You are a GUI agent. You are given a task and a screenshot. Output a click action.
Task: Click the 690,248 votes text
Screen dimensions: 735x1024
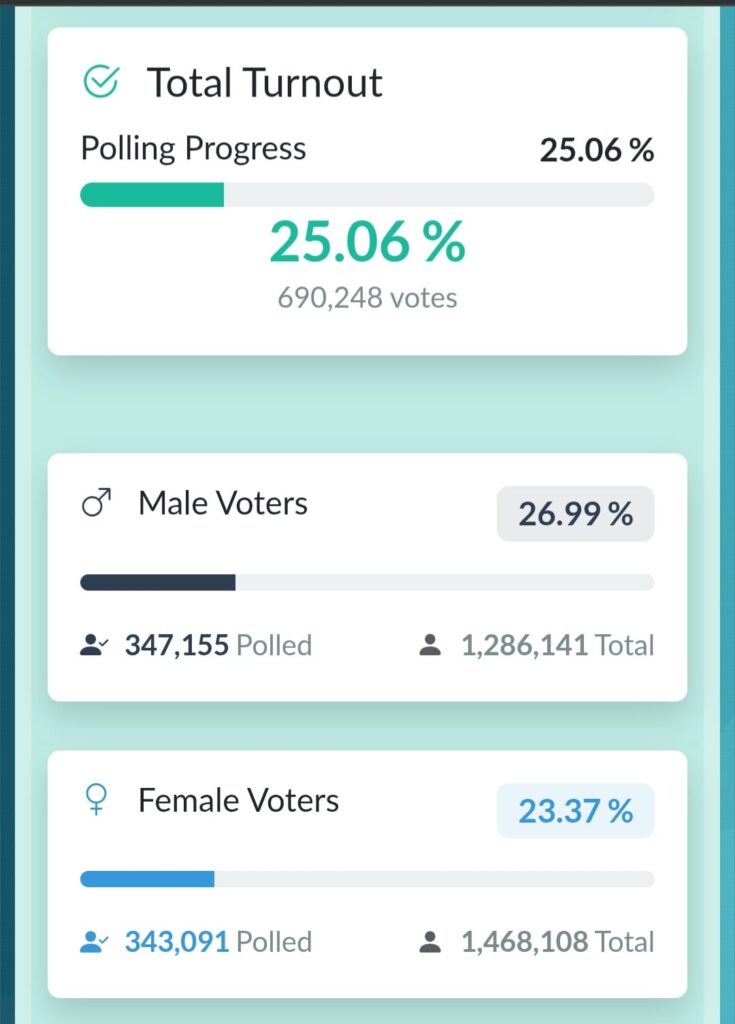pyautogui.click(x=367, y=298)
